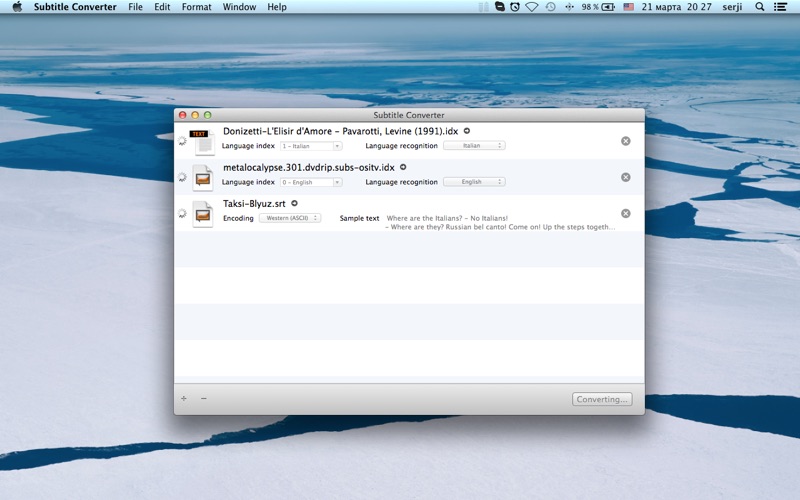Open the Format menu
This screenshot has width=800, height=500.
(x=196, y=7)
